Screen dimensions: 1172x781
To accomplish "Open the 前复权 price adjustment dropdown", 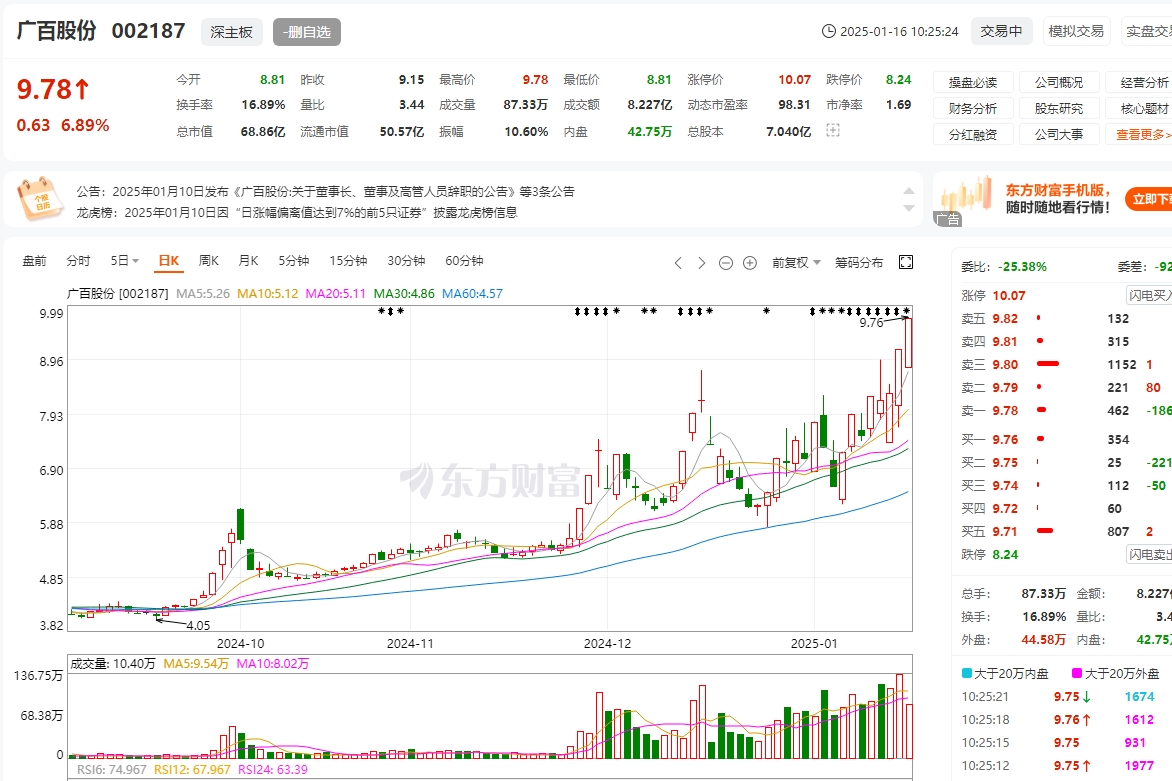I will [x=796, y=262].
